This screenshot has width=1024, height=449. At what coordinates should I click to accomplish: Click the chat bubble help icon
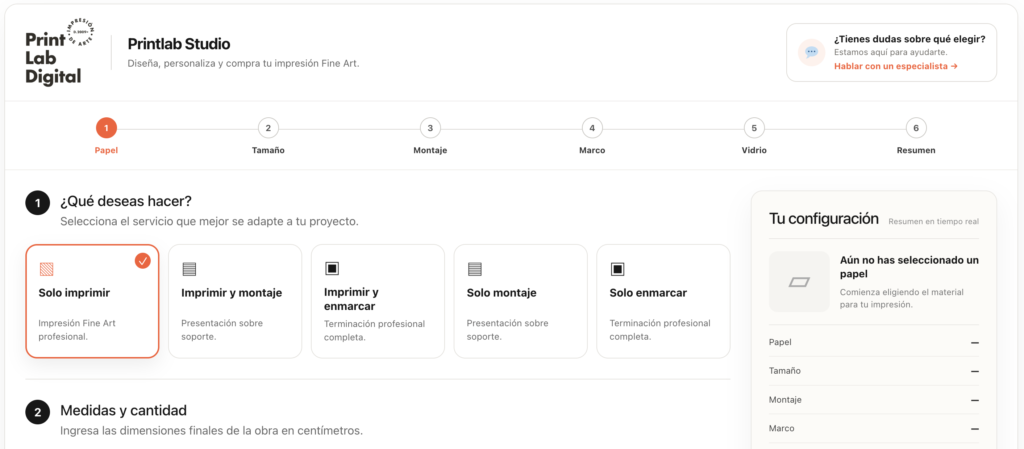(x=812, y=52)
